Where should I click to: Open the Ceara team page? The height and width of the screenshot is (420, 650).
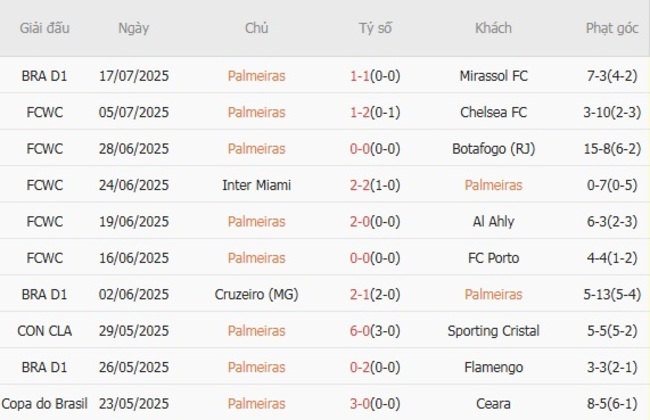pos(493,403)
